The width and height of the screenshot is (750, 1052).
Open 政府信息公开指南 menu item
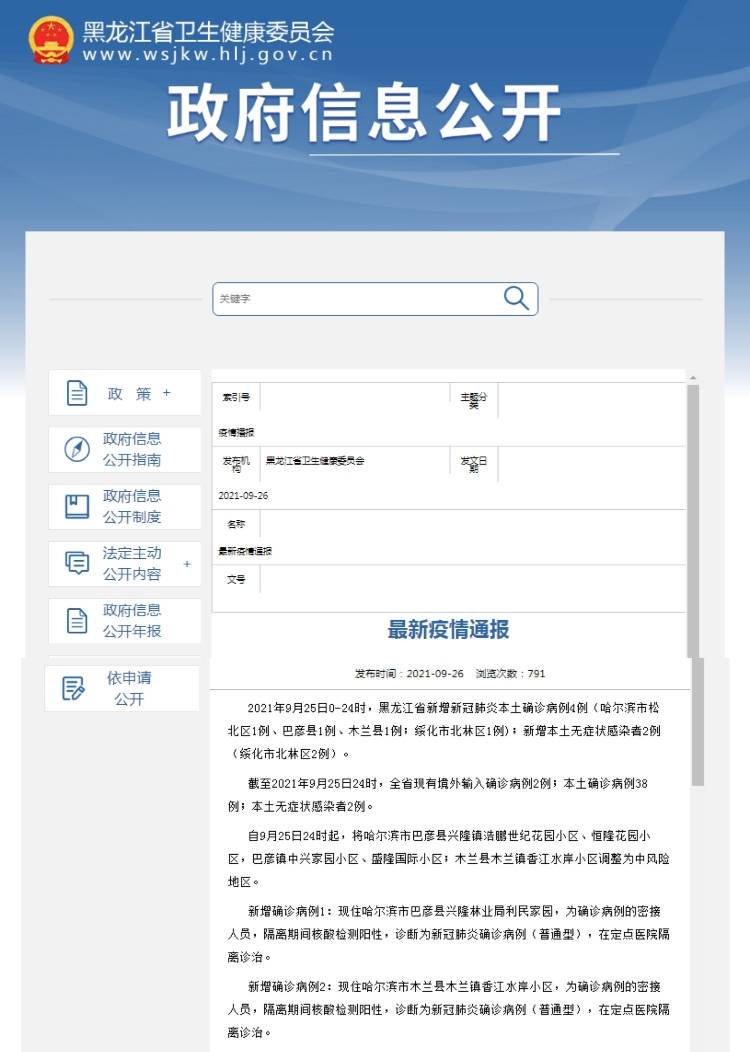click(125, 450)
